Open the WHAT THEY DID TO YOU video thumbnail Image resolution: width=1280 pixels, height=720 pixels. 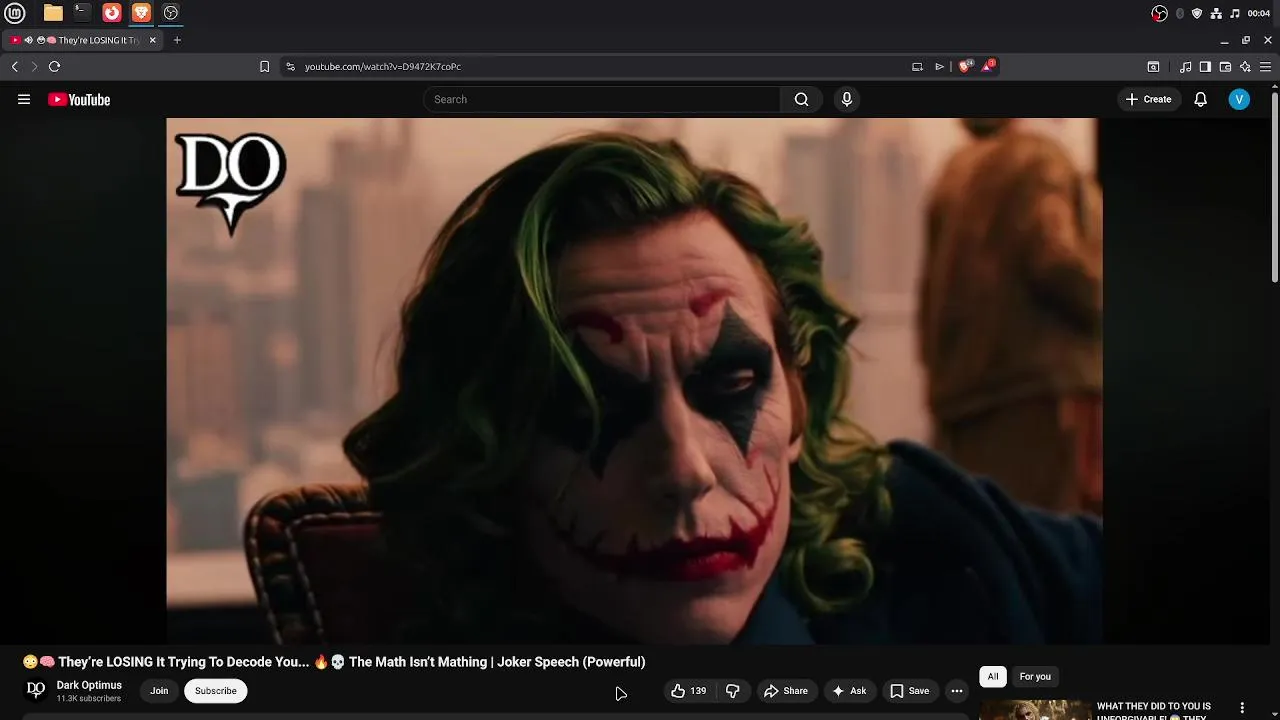[x=1035, y=710]
